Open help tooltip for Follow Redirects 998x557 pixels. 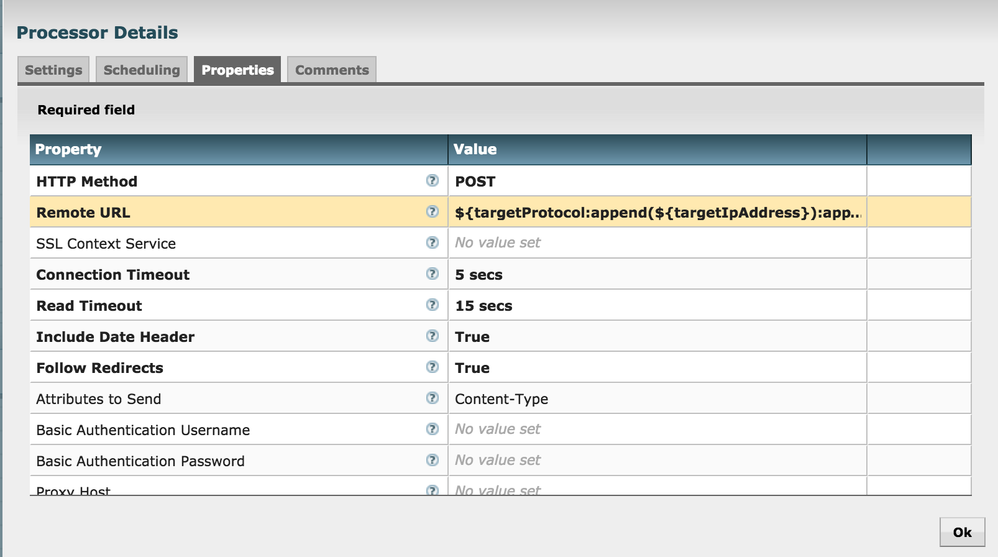(432, 367)
